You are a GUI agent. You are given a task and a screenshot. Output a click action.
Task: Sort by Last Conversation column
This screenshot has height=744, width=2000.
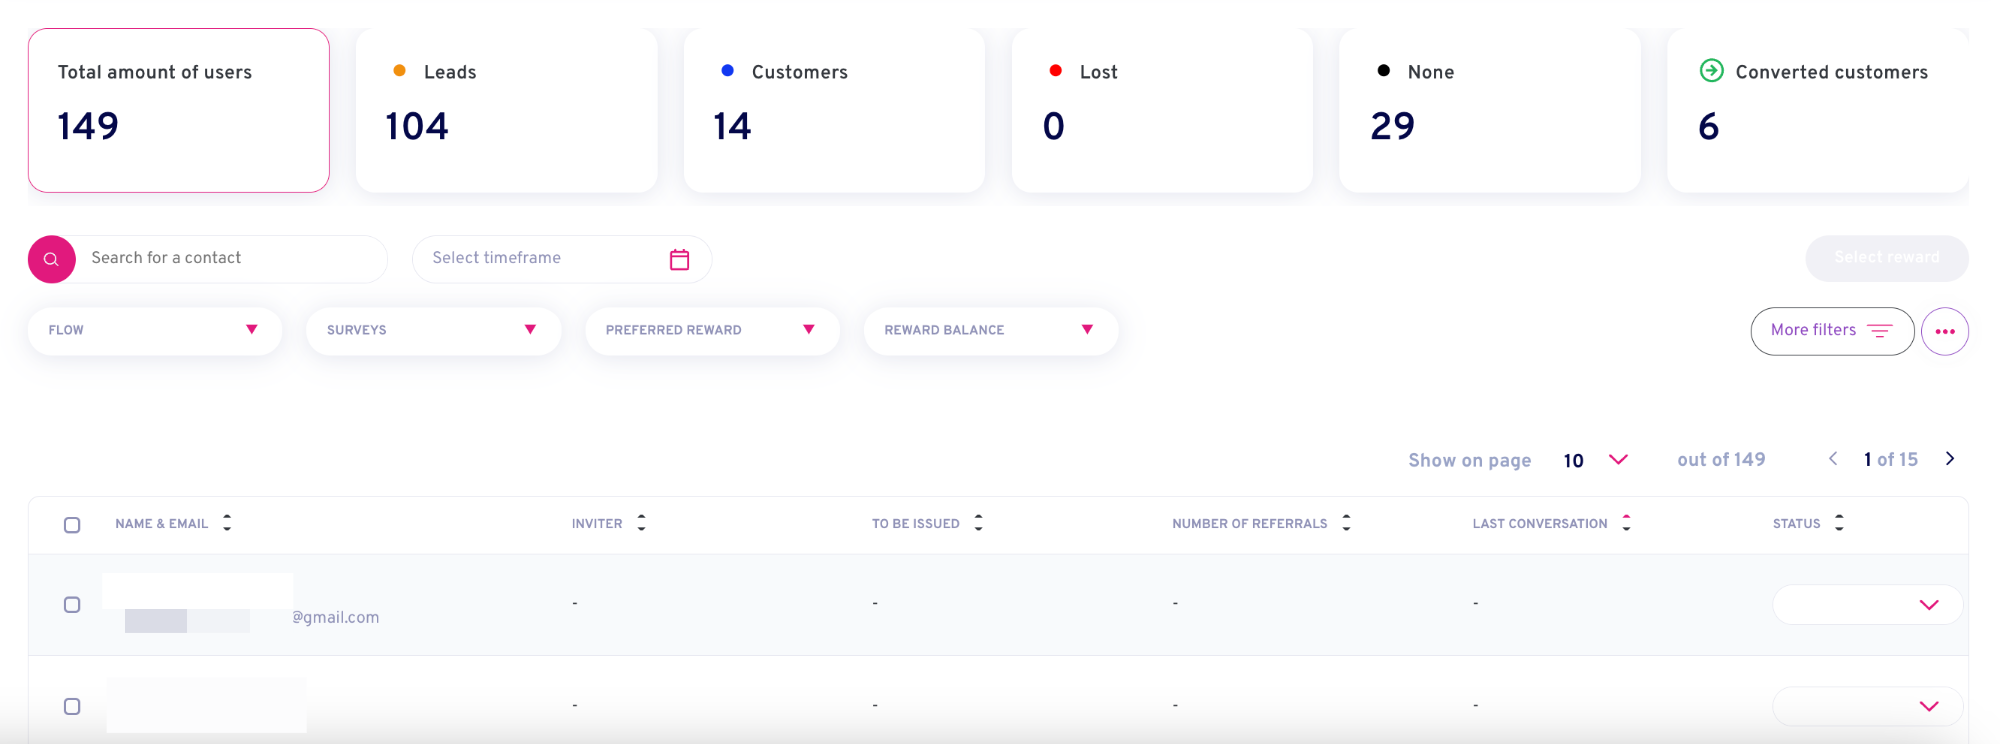pos(1626,522)
